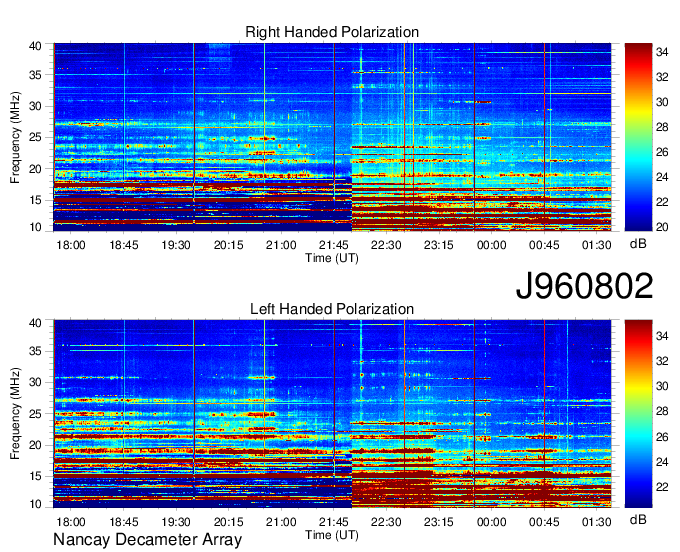680x552 pixels.
Task: Click the right-handed polarization spectrogram
Action: click(332, 137)
